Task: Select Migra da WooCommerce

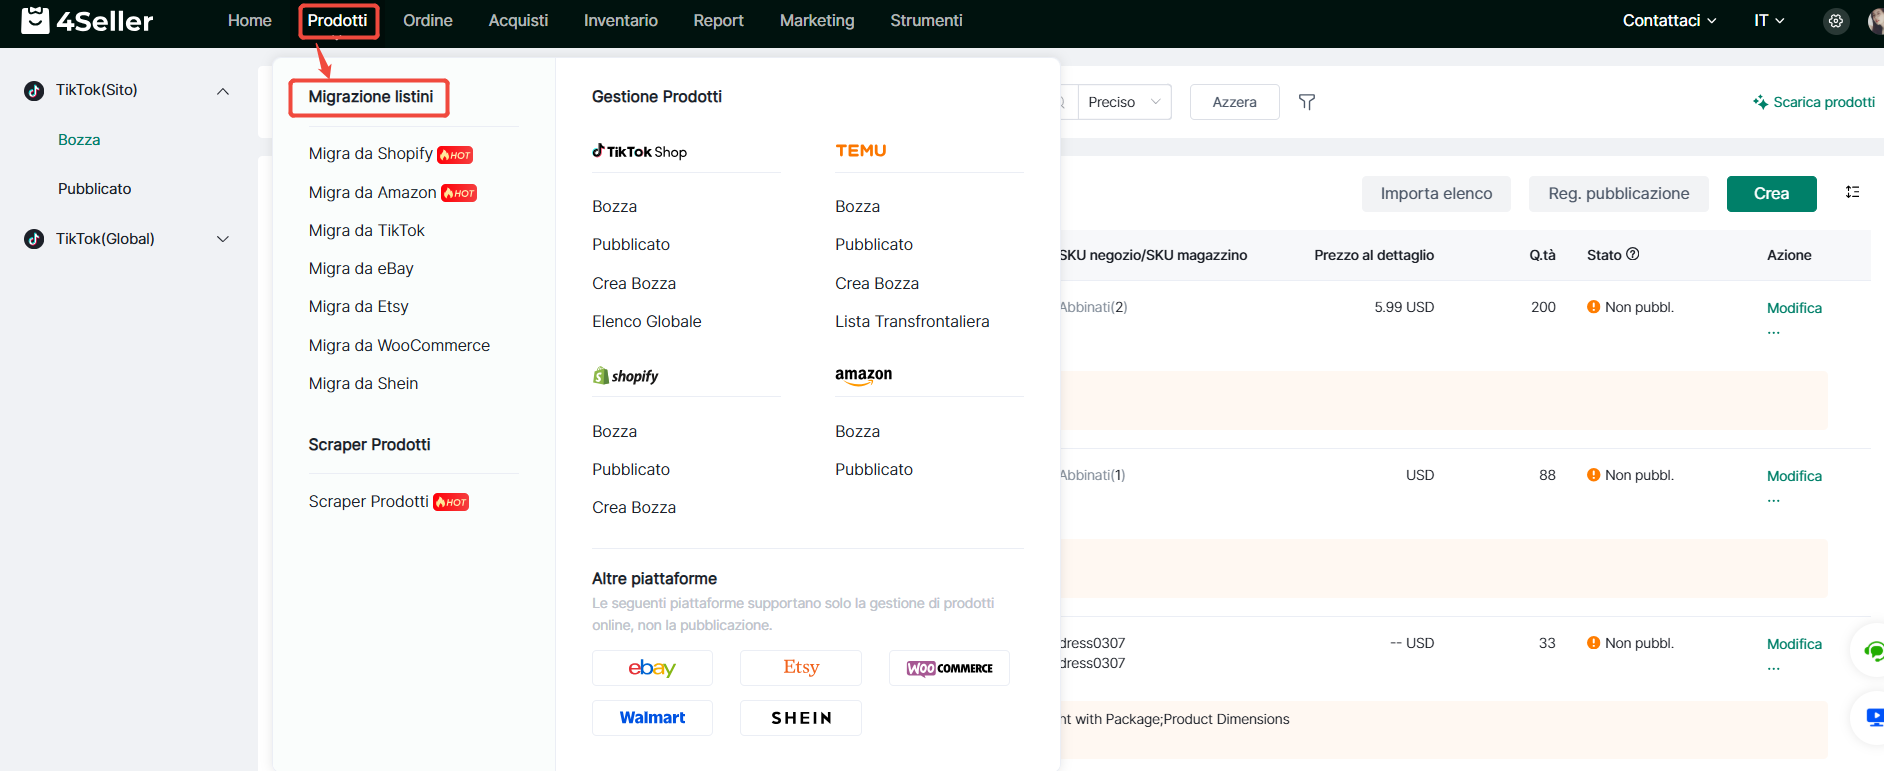Action: click(399, 346)
